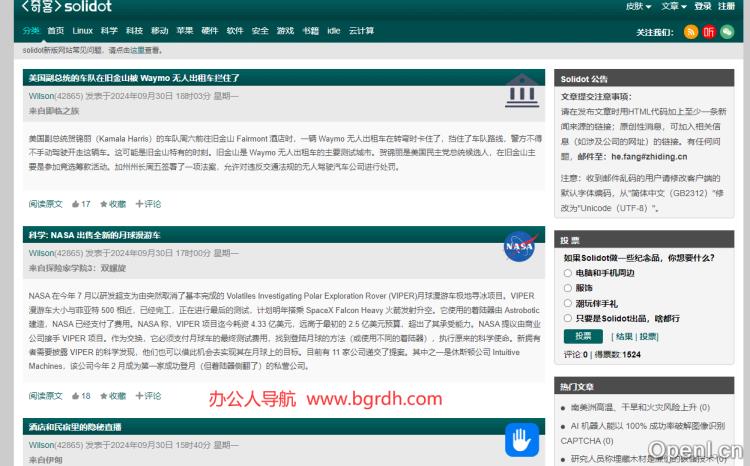This screenshot has height=466, width=750.
Task: Select the 电脑和手机周边 poll option
Action: tap(568, 272)
